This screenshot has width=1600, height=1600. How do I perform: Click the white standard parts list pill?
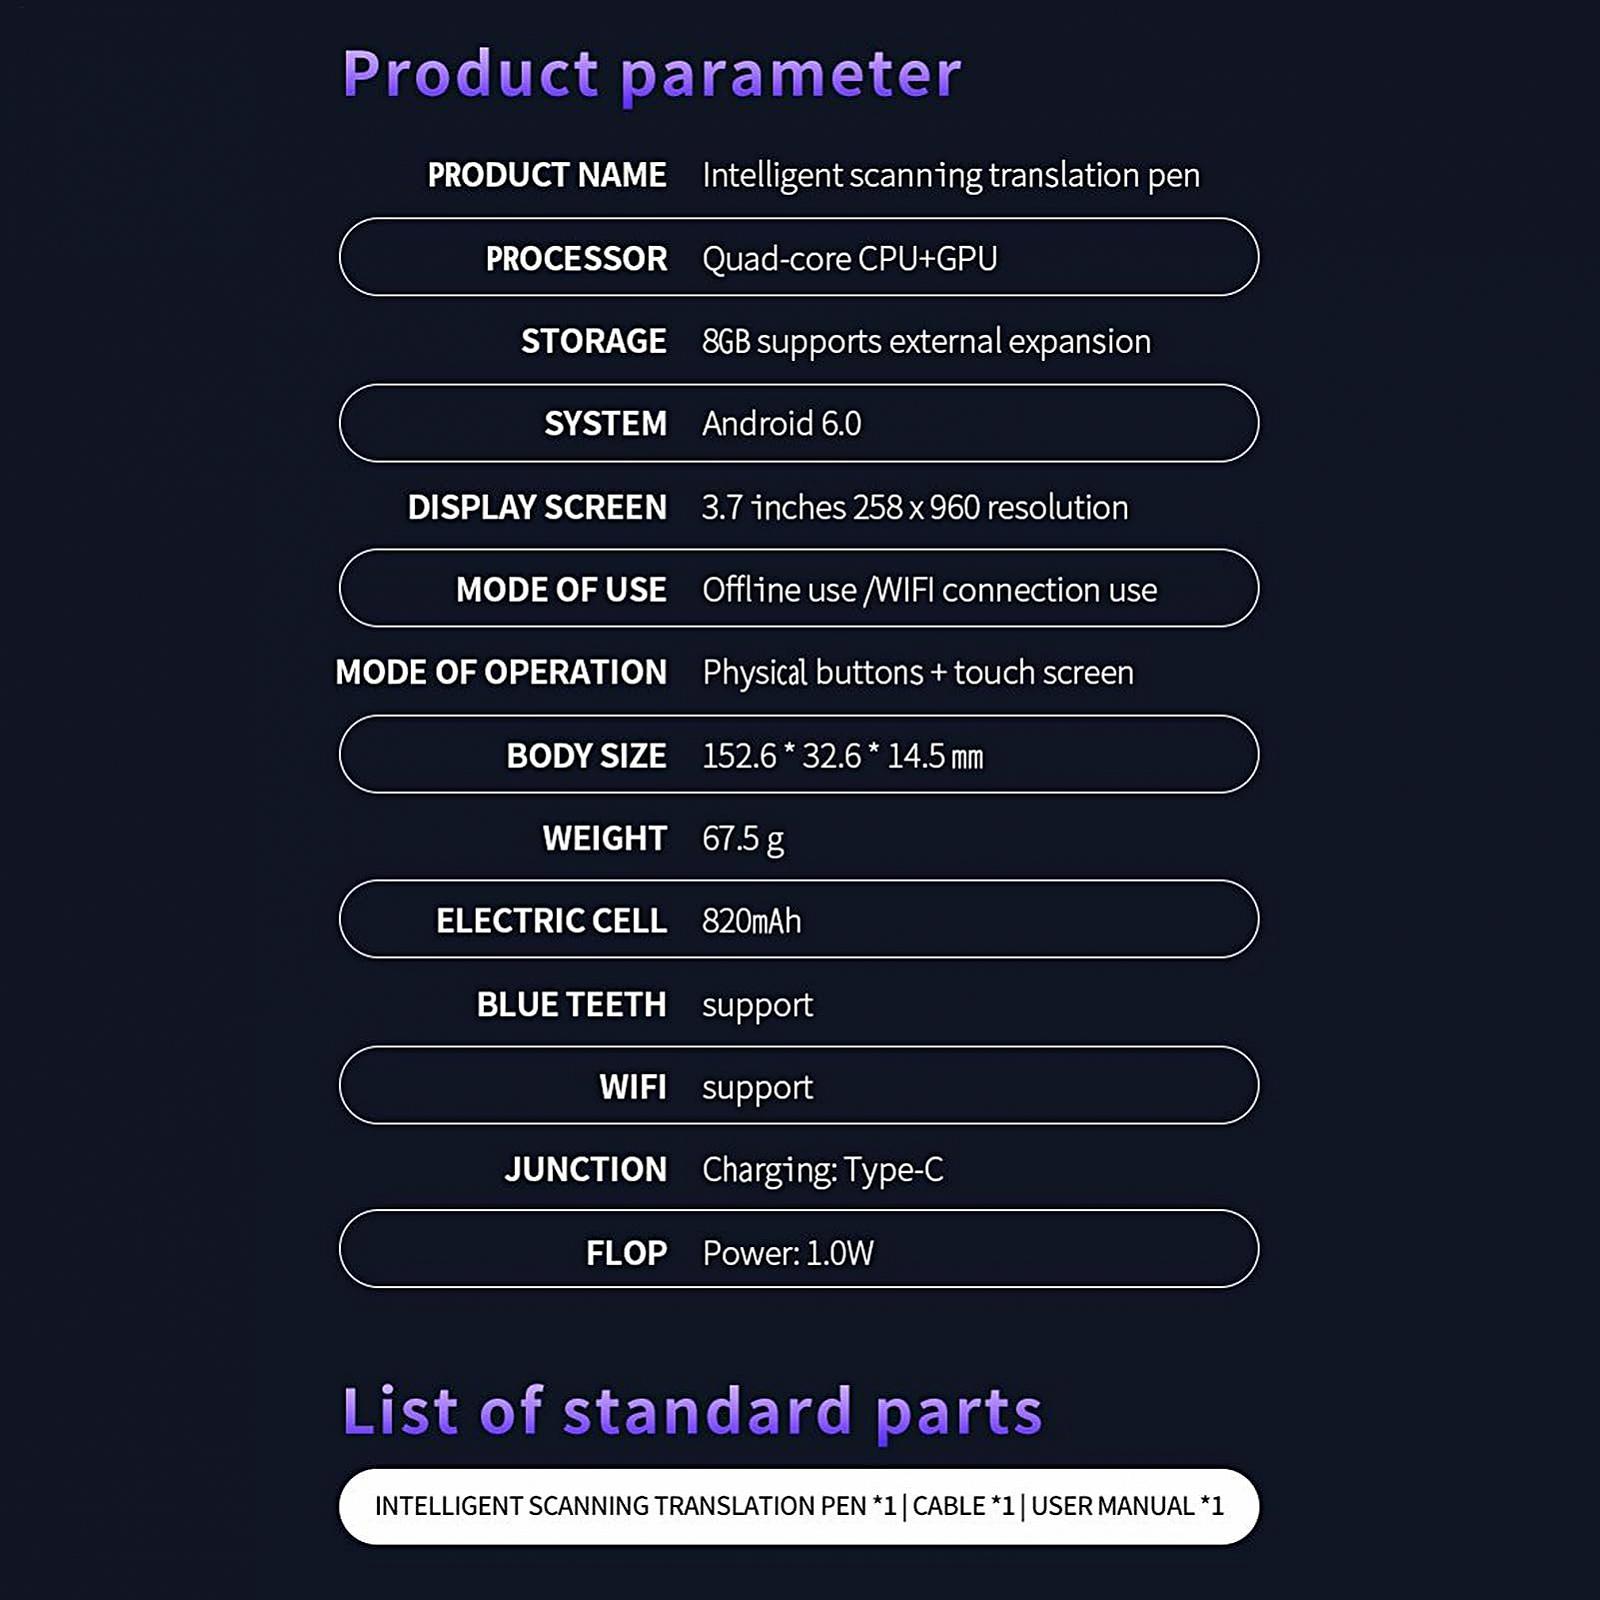[798, 1506]
